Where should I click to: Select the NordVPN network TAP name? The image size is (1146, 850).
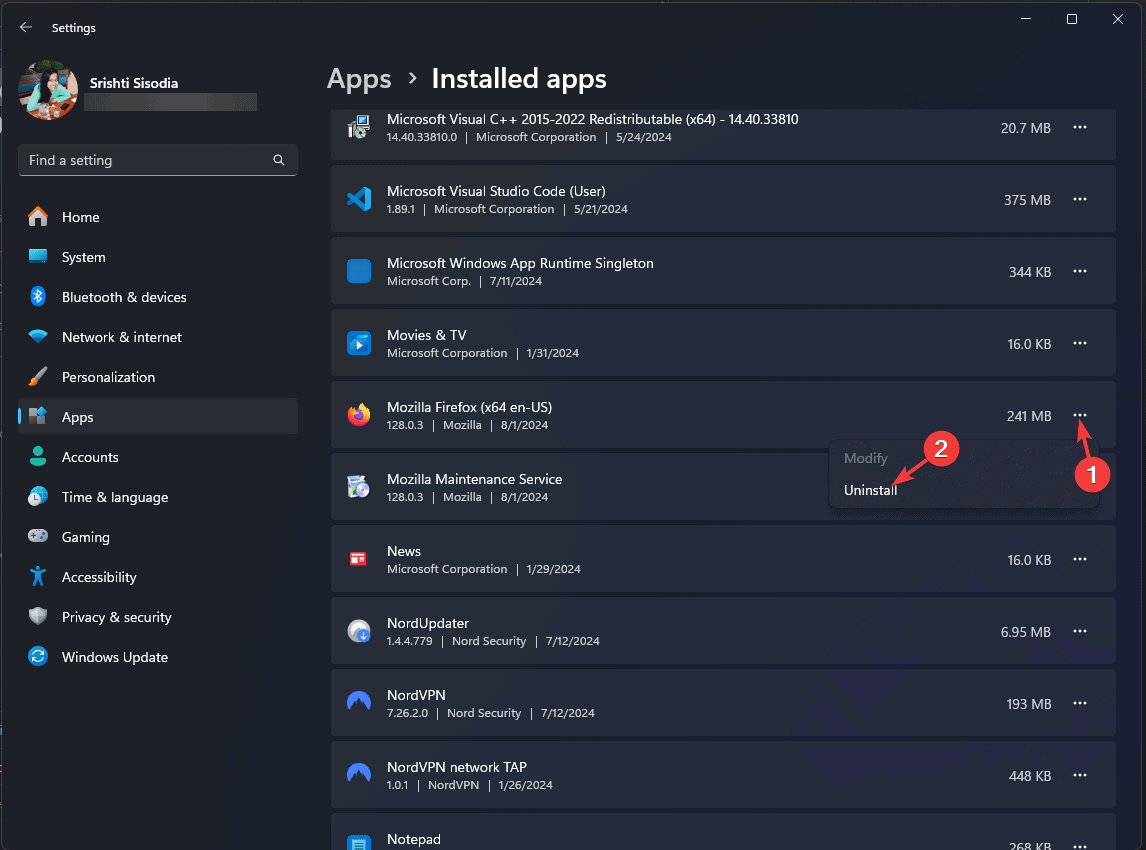click(457, 767)
